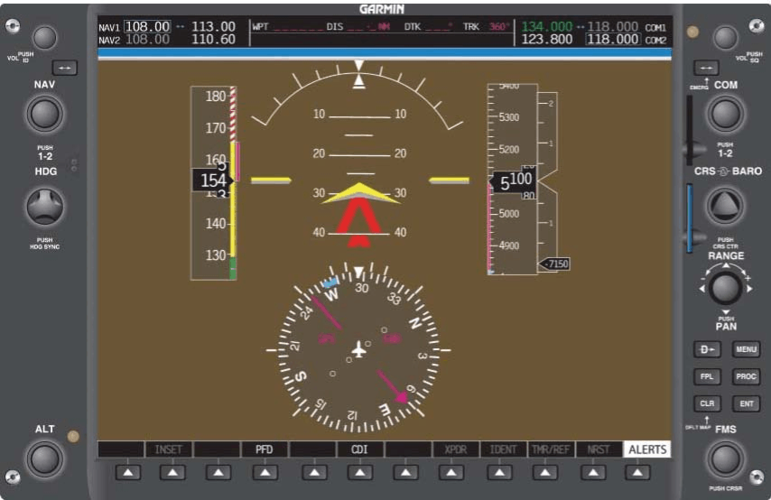Toggle COM volume squelch knob
771x500 pixels.
725,38
